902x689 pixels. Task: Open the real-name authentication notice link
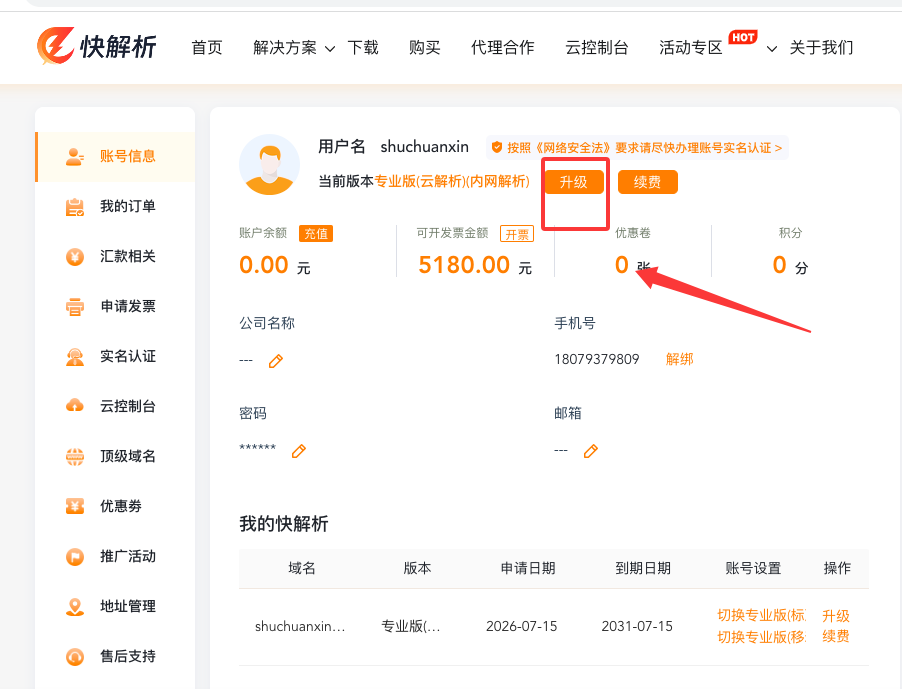(637, 148)
